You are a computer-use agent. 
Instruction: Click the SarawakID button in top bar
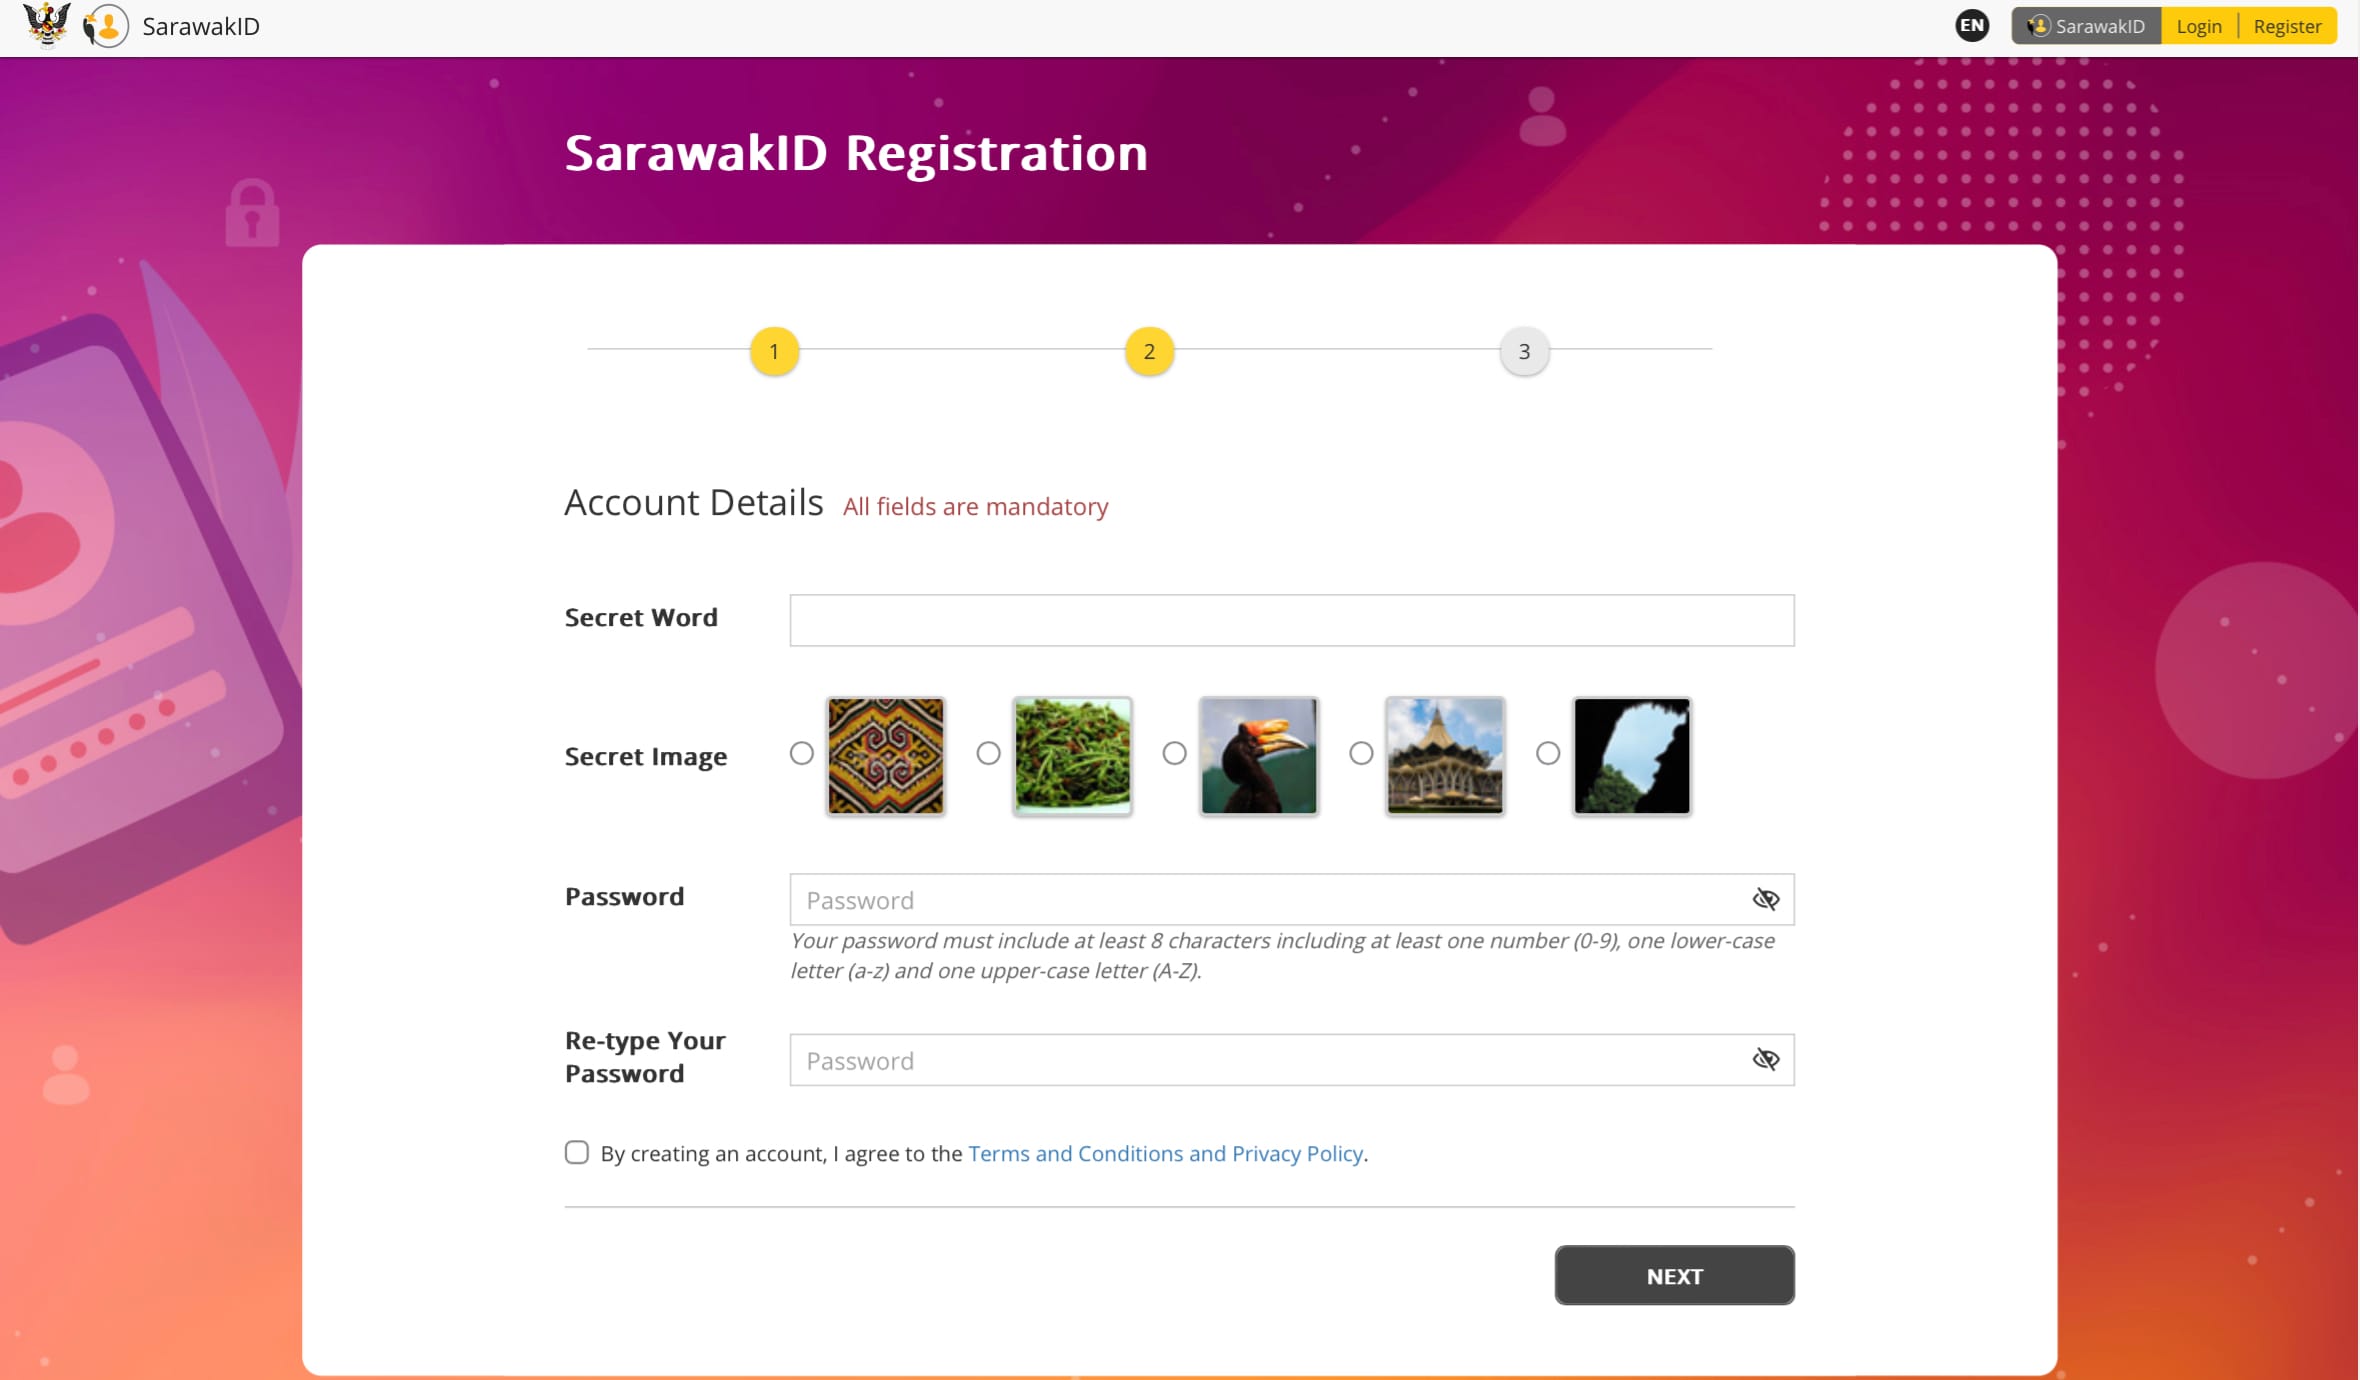[2086, 26]
